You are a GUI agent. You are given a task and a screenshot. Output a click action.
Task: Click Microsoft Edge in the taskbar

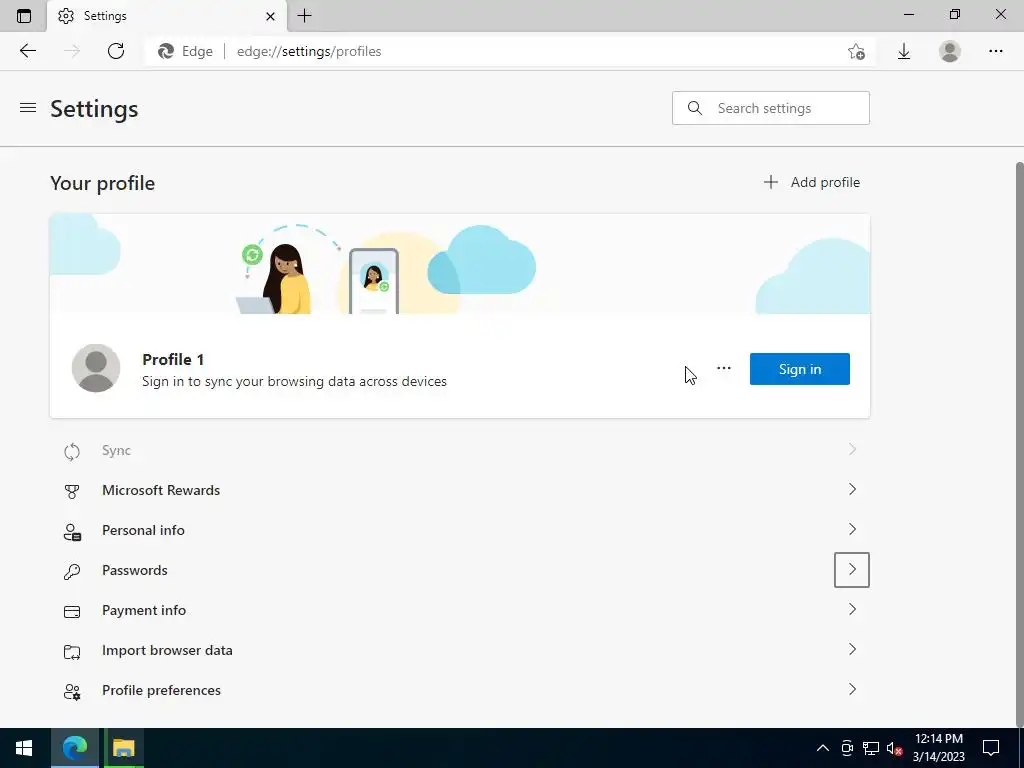coord(75,748)
